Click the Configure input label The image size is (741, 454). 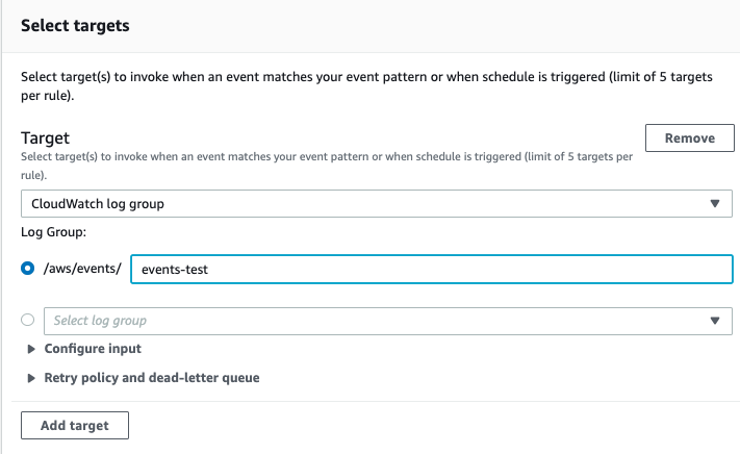click(x=93, y=349)
